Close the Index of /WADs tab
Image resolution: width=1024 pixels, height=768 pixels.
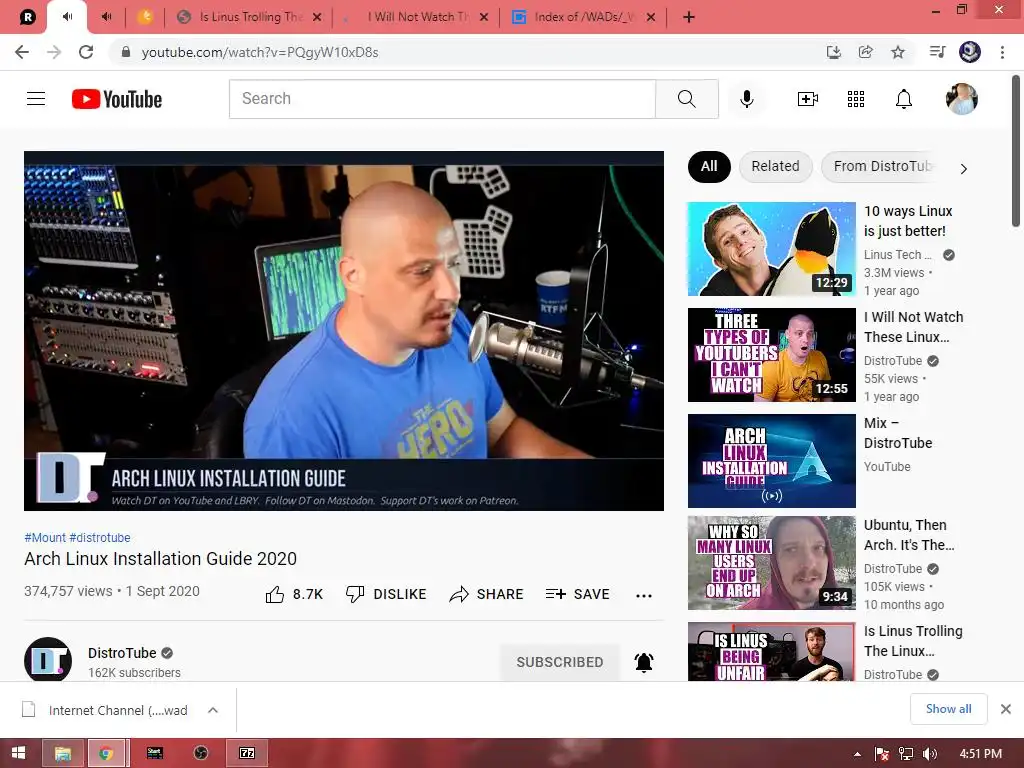coord(650,18)
